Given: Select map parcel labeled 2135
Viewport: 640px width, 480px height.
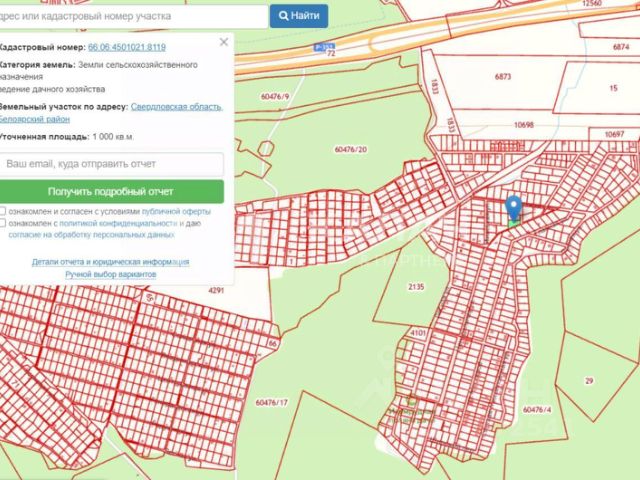Looking at the screenshot, I should pyautogui.click(x=416, y=287).
